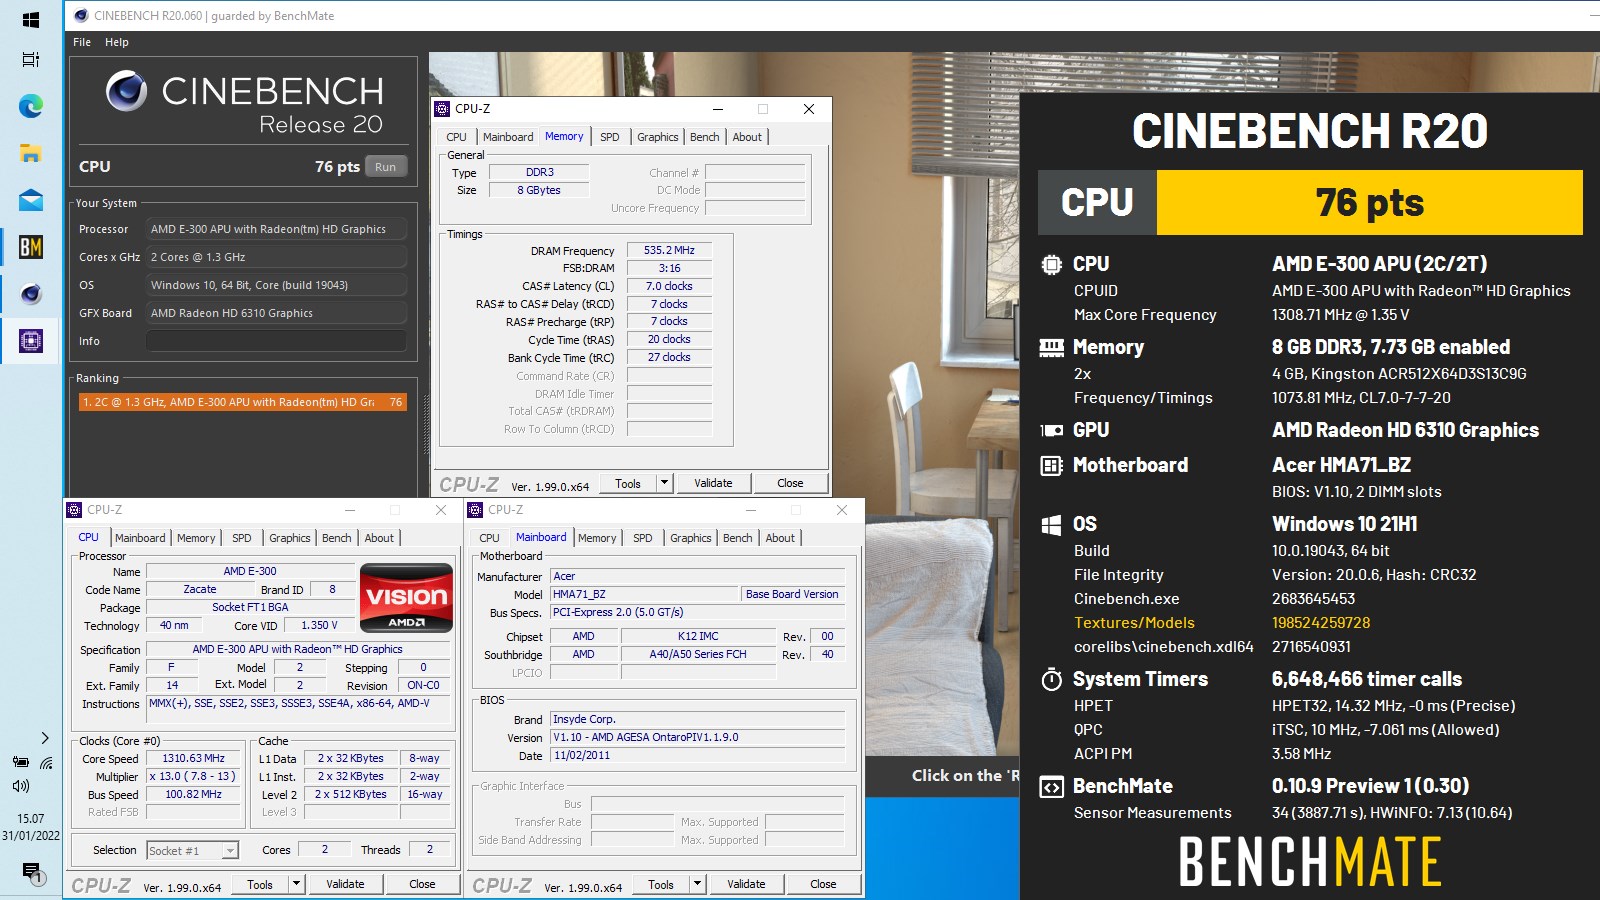Screen dimensions: 1600x900
Task: Open Task View on the taskbar
Action: point(30,59)
